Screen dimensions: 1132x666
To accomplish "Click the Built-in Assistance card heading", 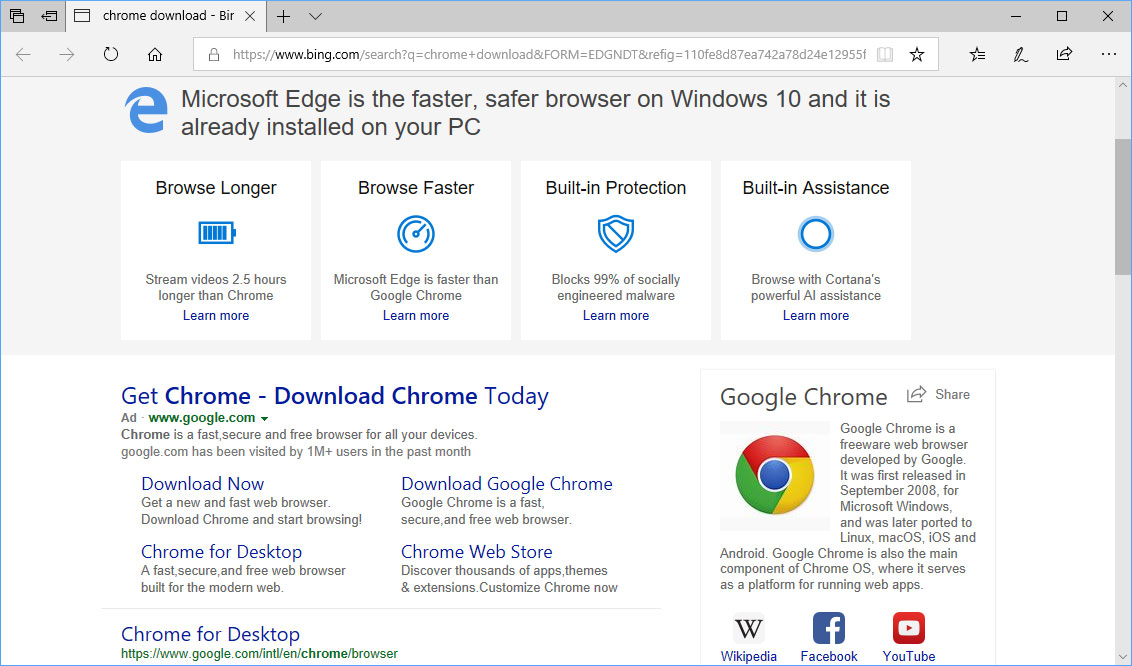I will (816, 188).
